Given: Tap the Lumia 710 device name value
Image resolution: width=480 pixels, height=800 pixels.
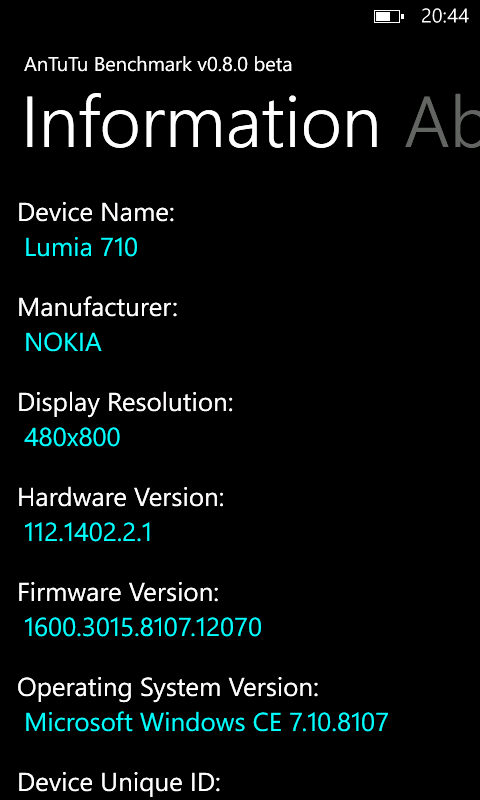Looking at the screenshot, I should tap(81, 247).
